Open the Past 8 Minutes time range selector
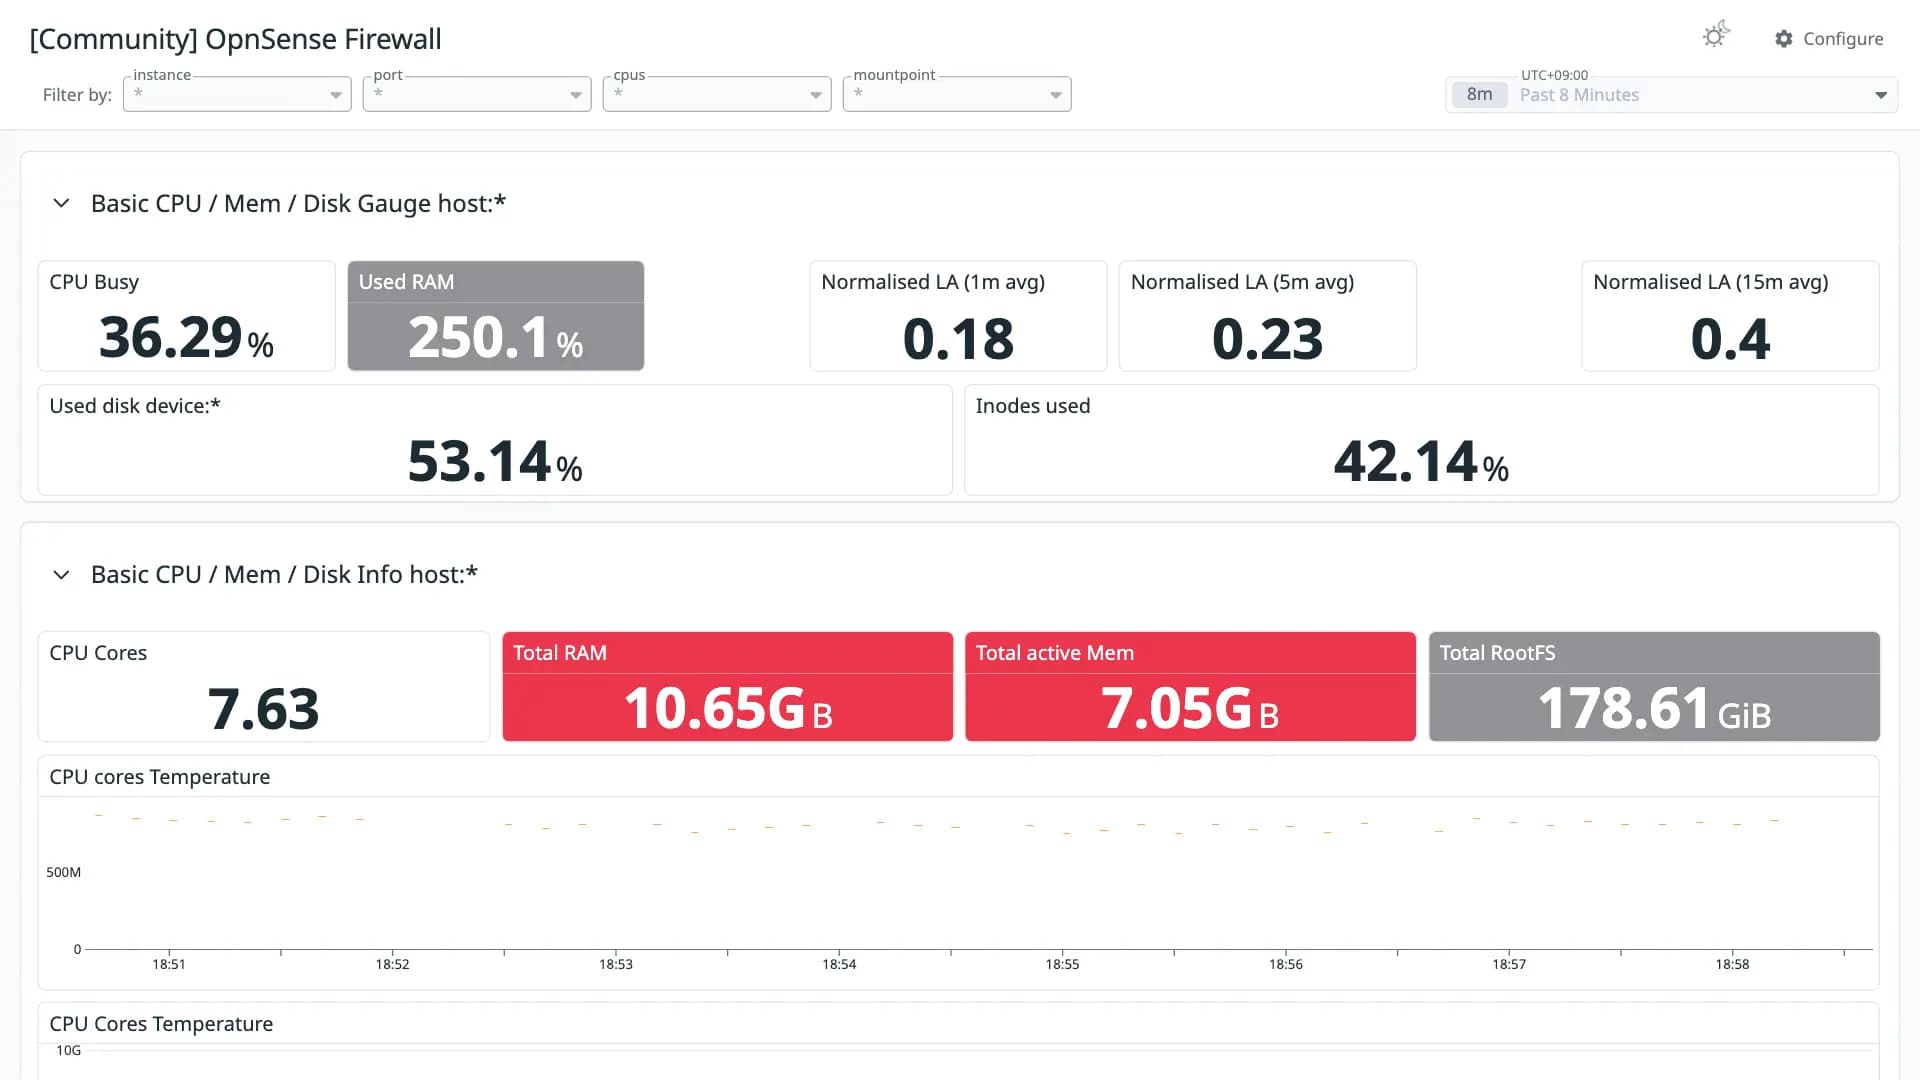This screenshot has height=1080, width=1920. pyautogui.click(x=1671, y=95)
